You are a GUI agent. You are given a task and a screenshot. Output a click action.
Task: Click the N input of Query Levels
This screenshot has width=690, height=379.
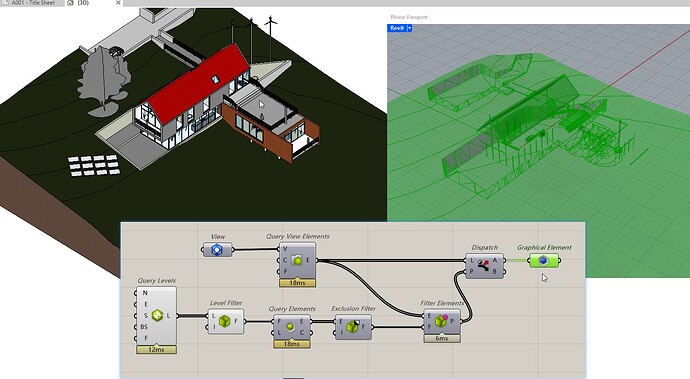(x=145, y=293)
